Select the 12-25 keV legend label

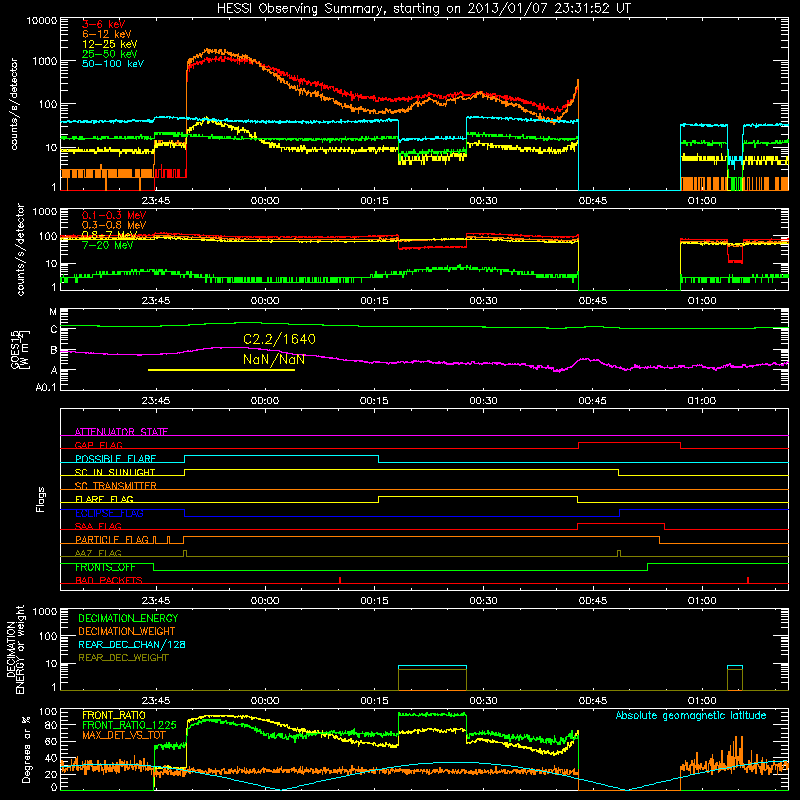109,44
